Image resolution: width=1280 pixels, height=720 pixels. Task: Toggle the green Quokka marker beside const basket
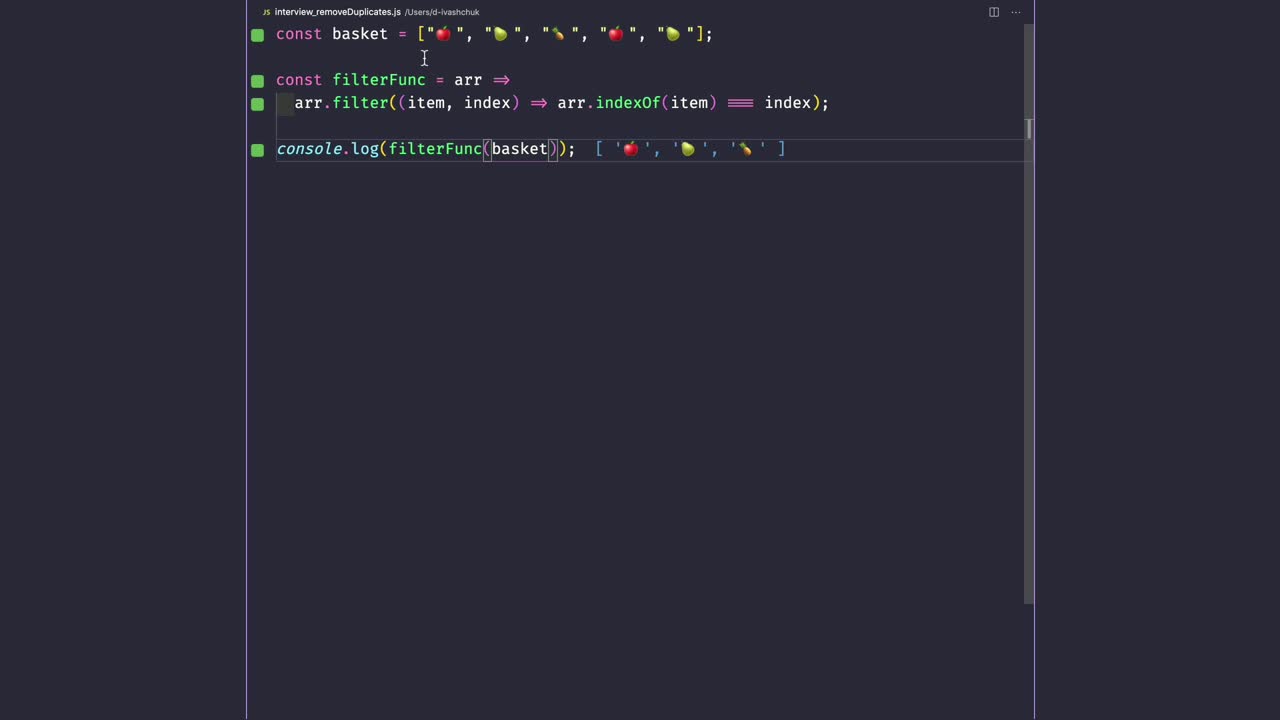[257, 34]
